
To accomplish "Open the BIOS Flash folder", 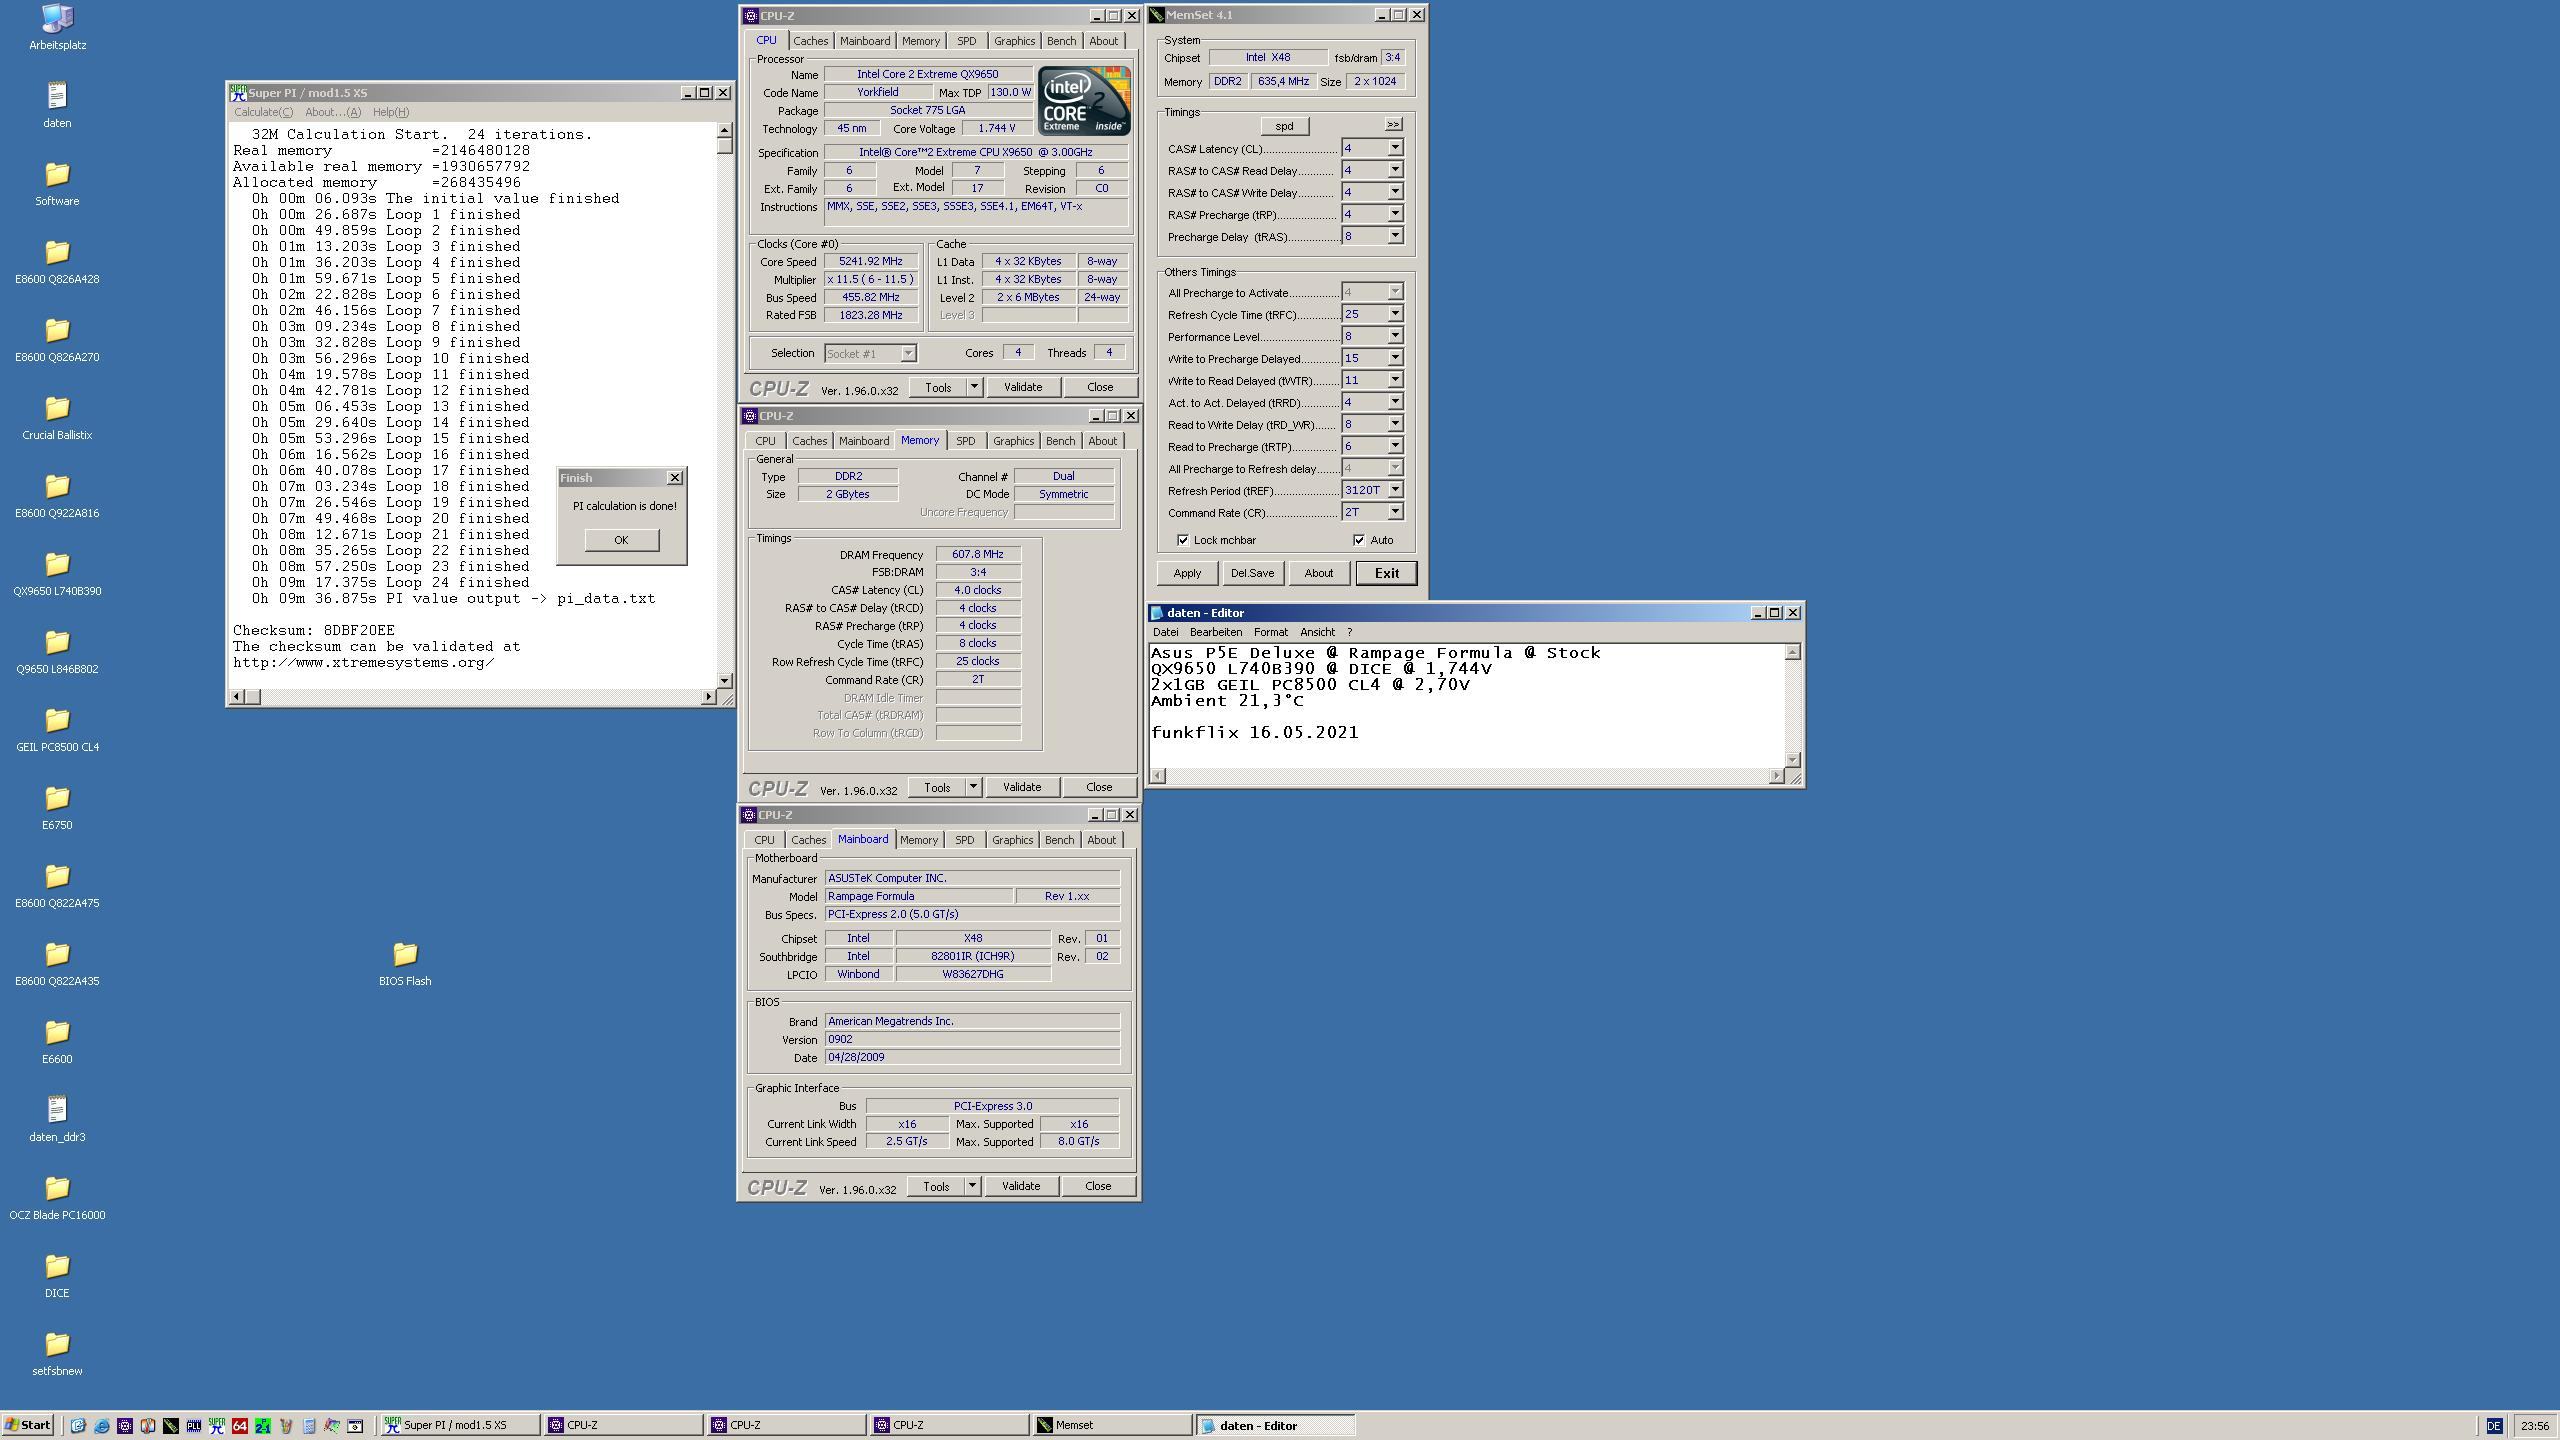I will (405, 963).
